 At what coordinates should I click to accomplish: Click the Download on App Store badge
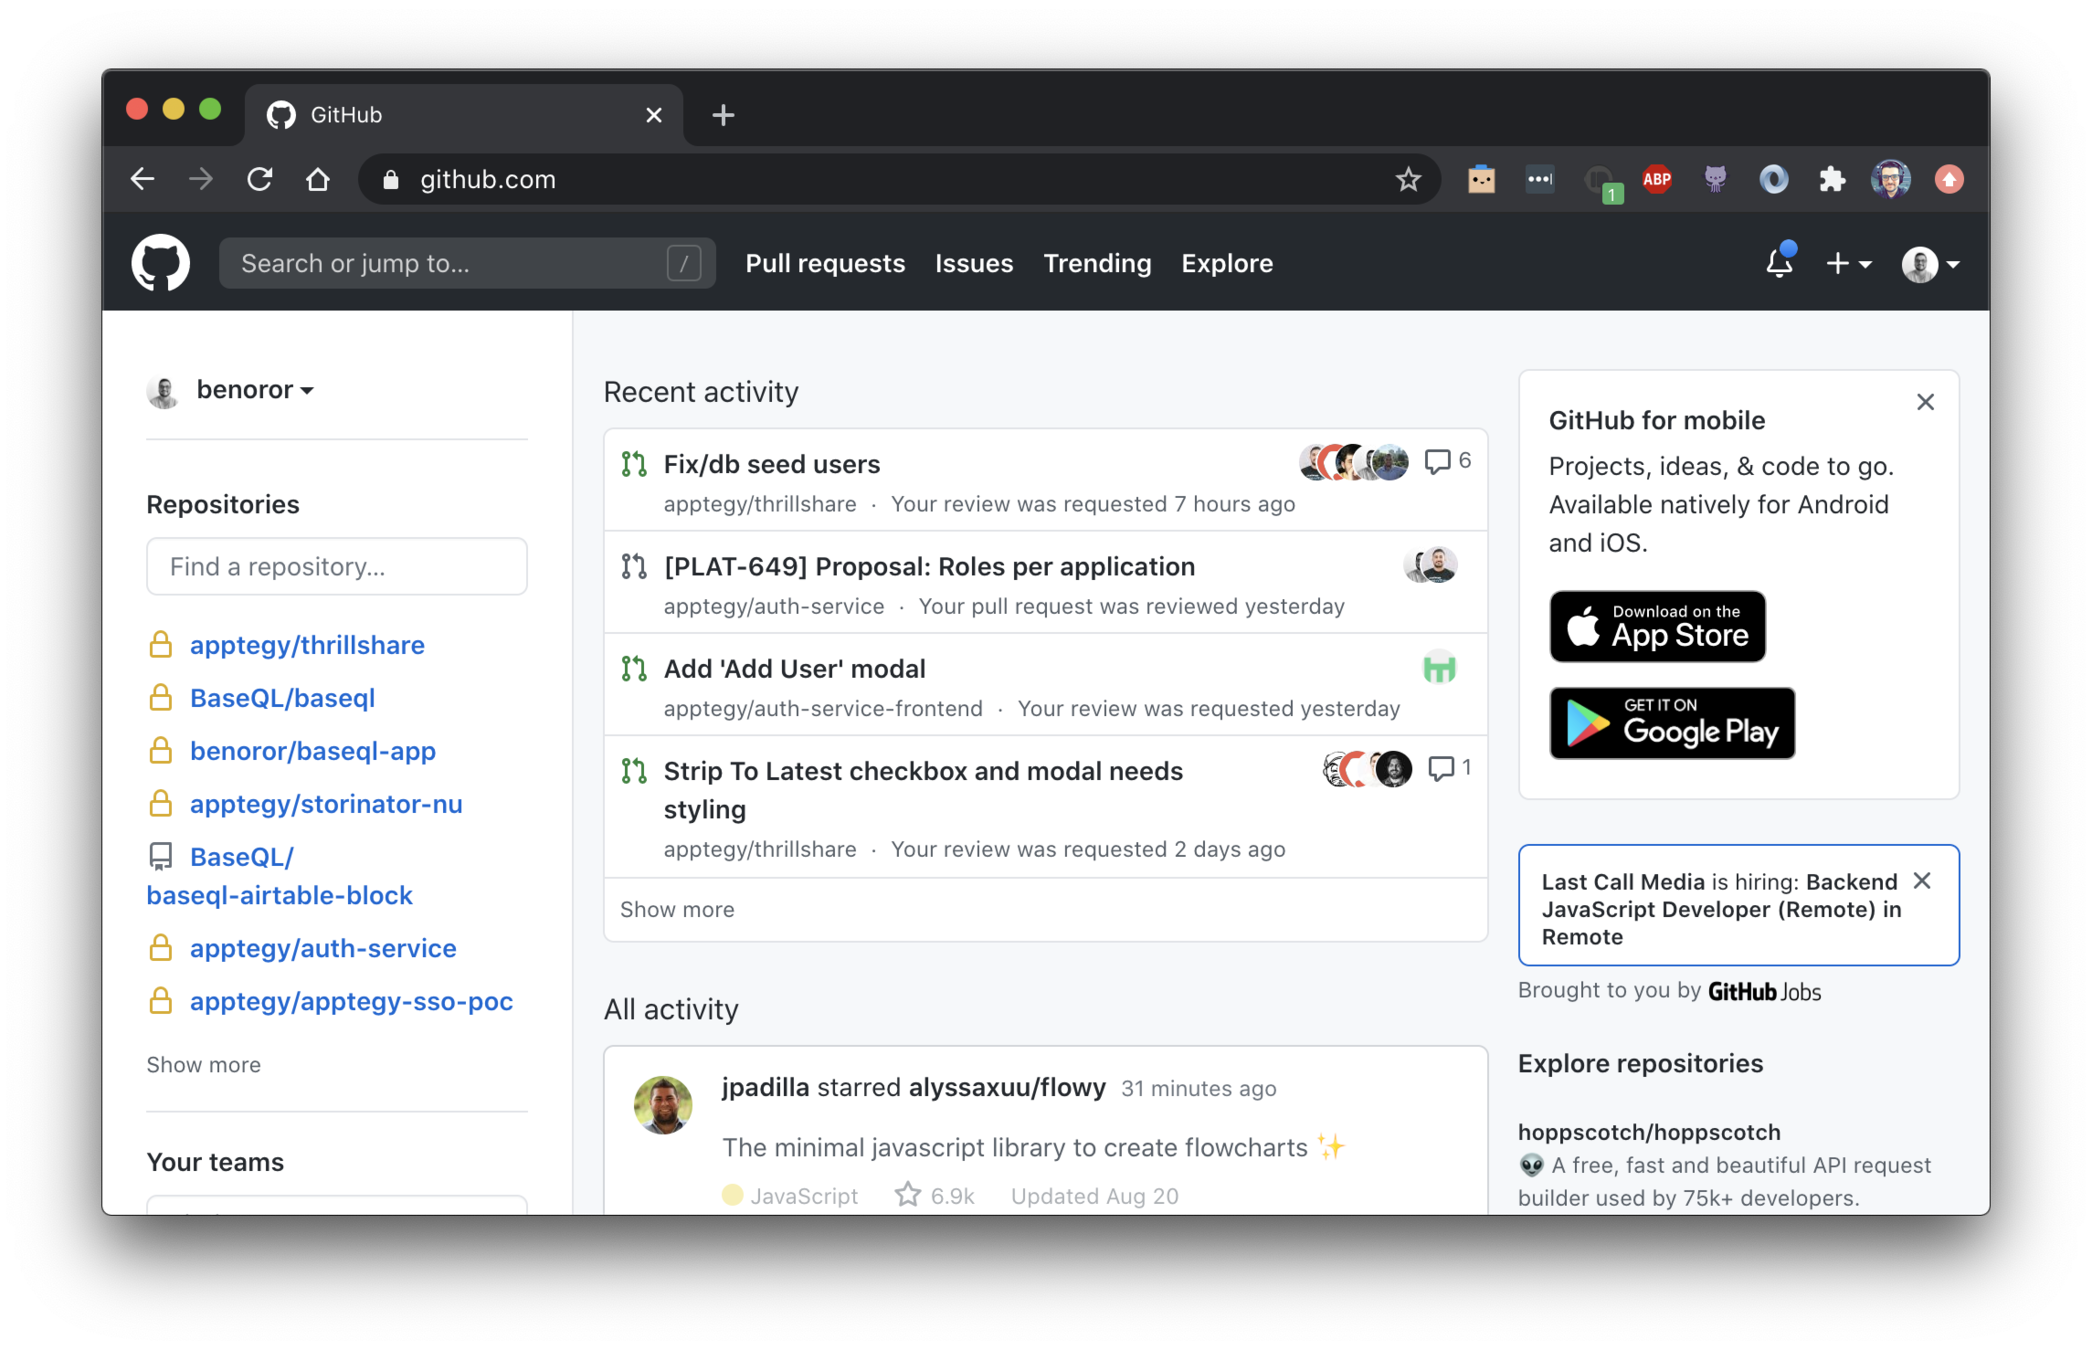[x=1657, y=626]
